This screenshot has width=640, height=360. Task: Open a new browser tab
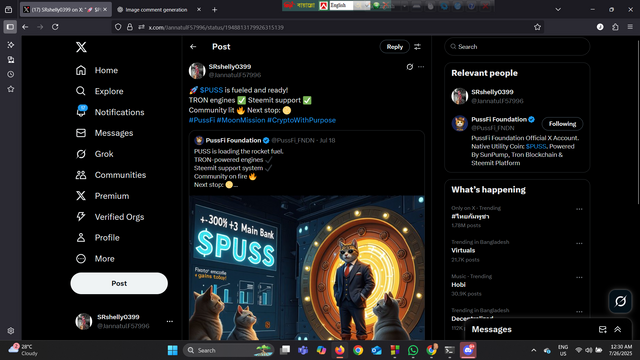pyautogui.click(x=214, y=9)
